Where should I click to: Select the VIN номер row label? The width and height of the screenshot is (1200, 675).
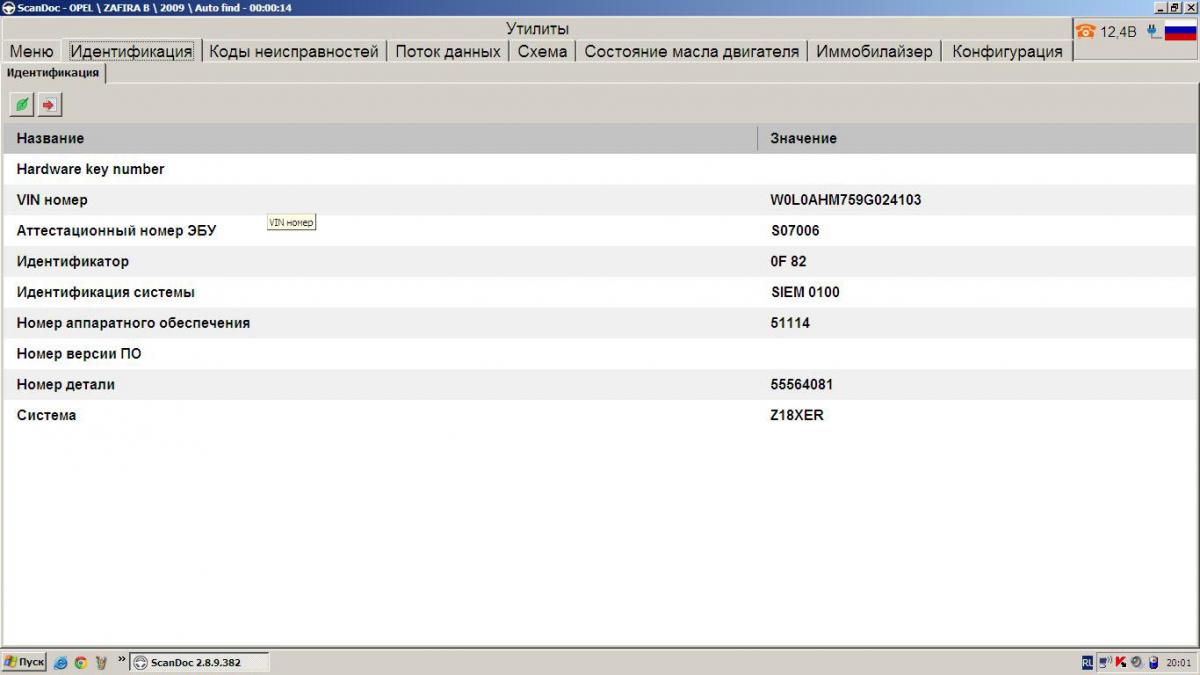(x=52, y=200)
